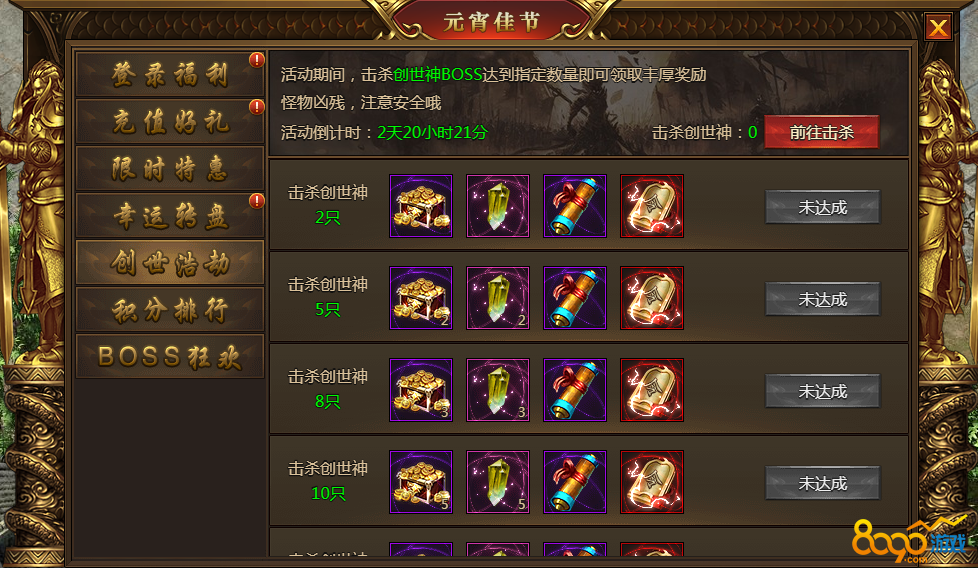This screenshot has width=978, height=568.
Task: Click treasure chest icon in 8只 row
Action: [x=421, y=390]
